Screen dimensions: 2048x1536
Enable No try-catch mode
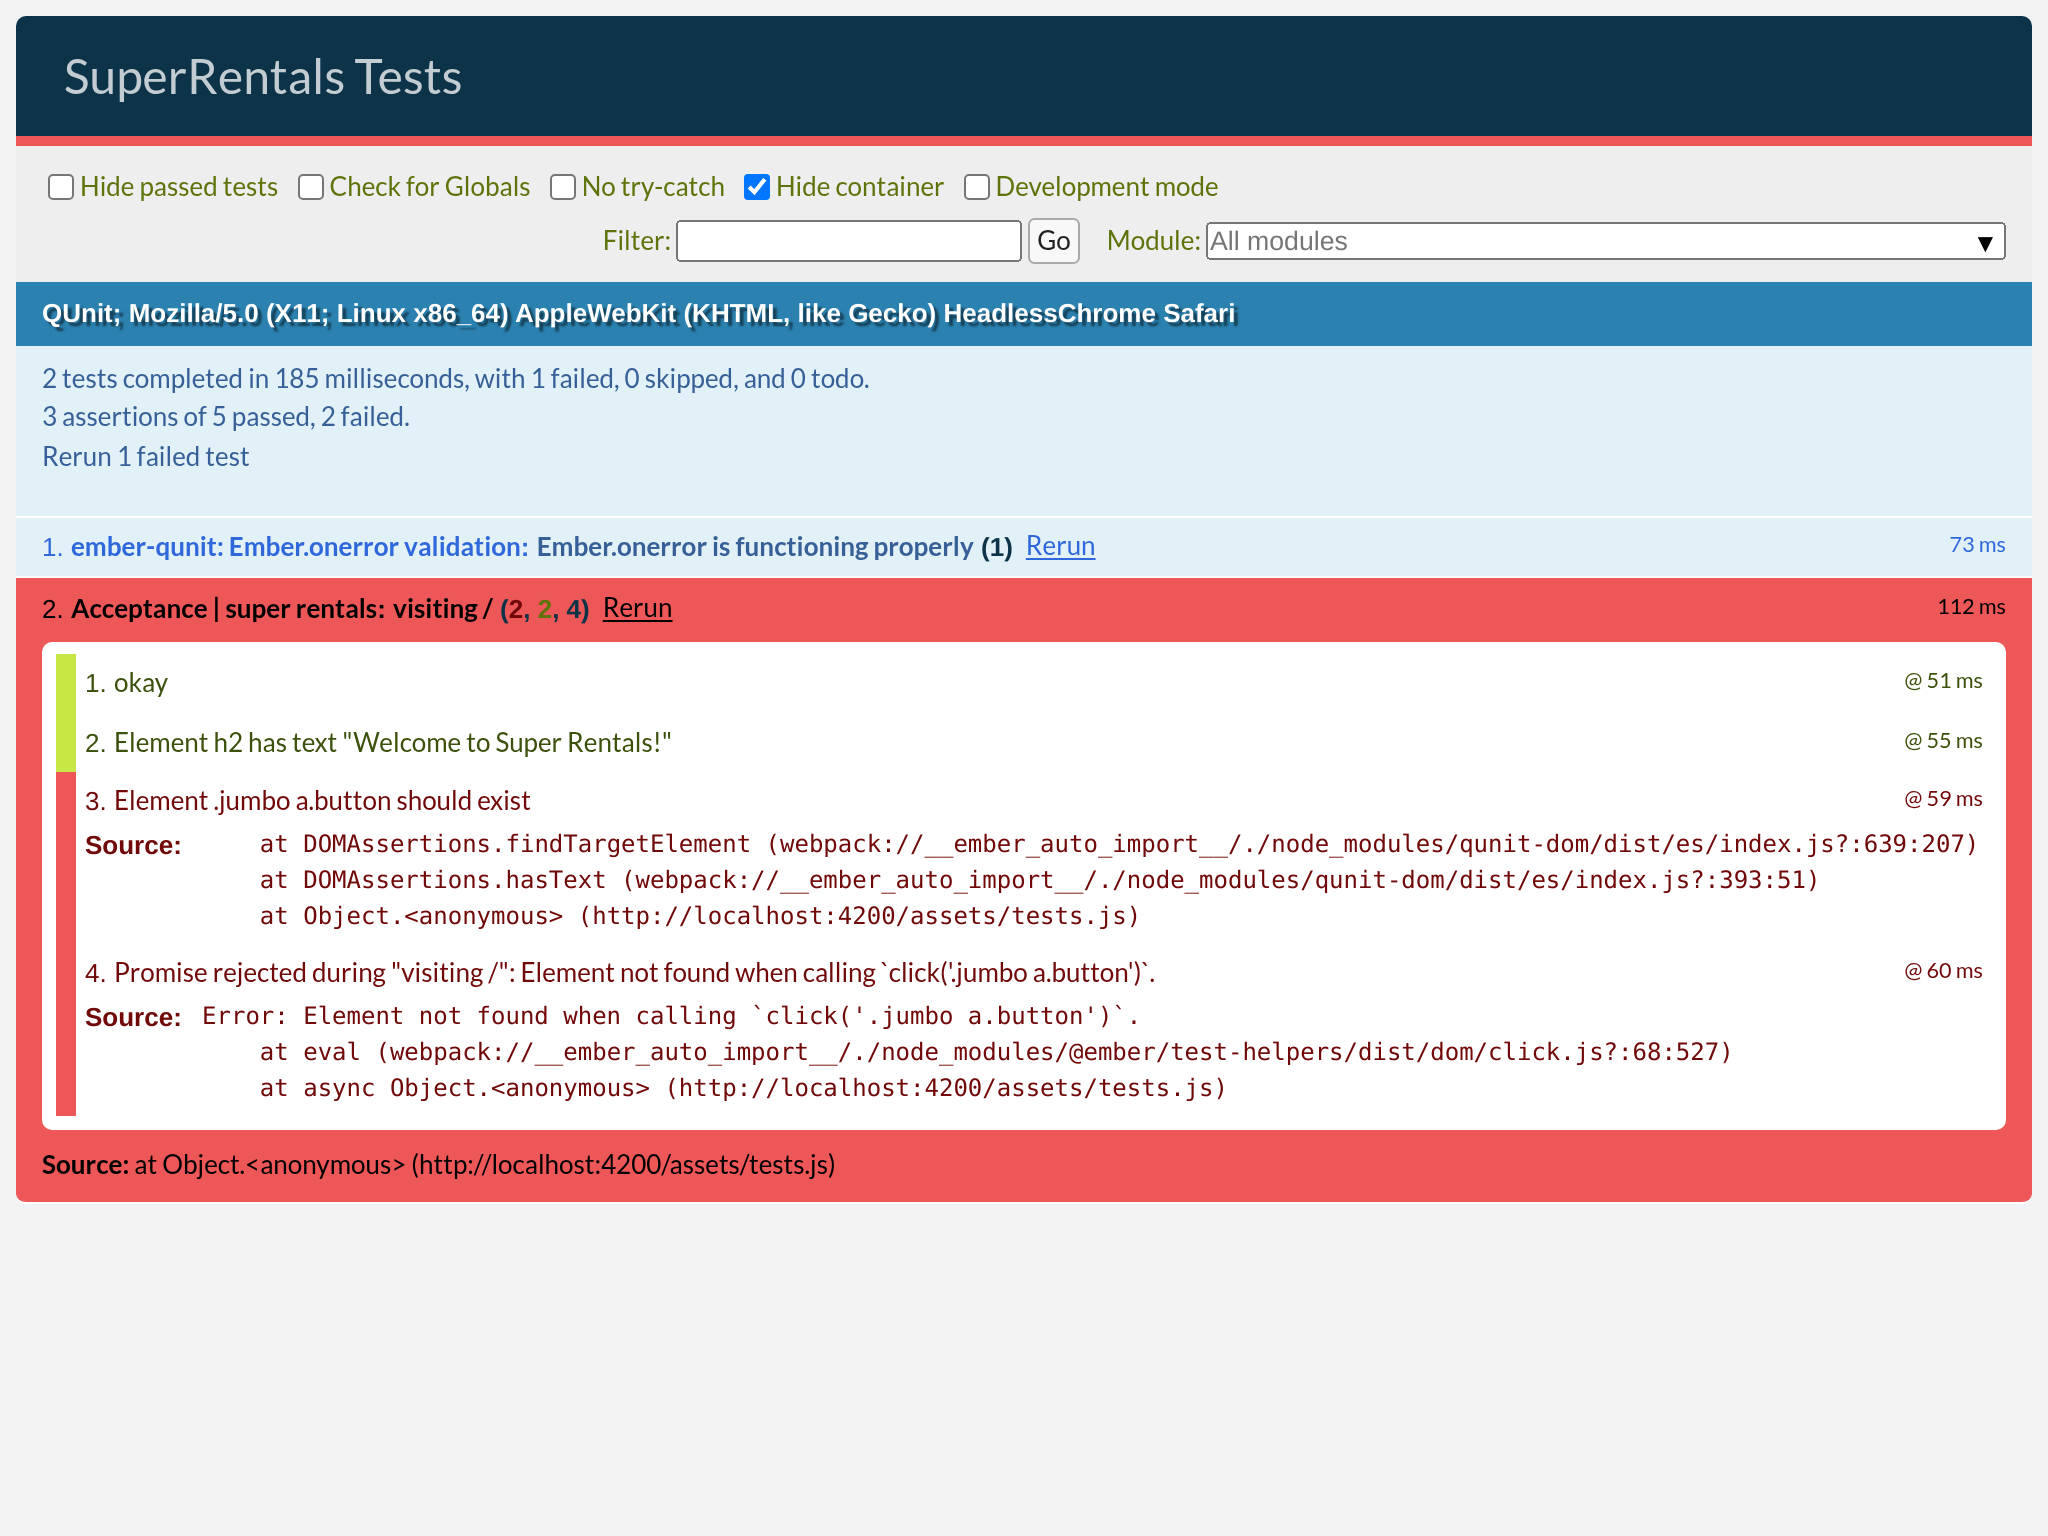tap(563, 187)
